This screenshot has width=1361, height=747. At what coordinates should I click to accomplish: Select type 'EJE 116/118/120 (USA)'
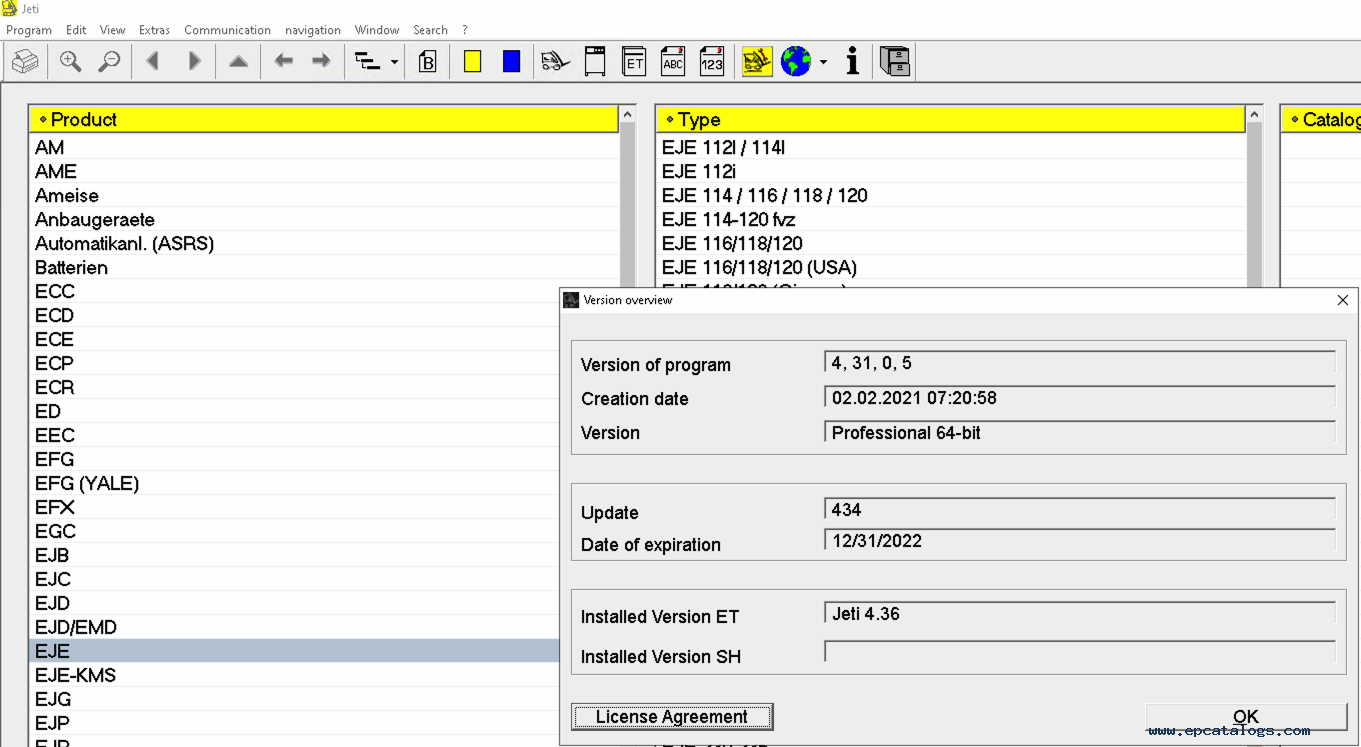coord(950,267)
